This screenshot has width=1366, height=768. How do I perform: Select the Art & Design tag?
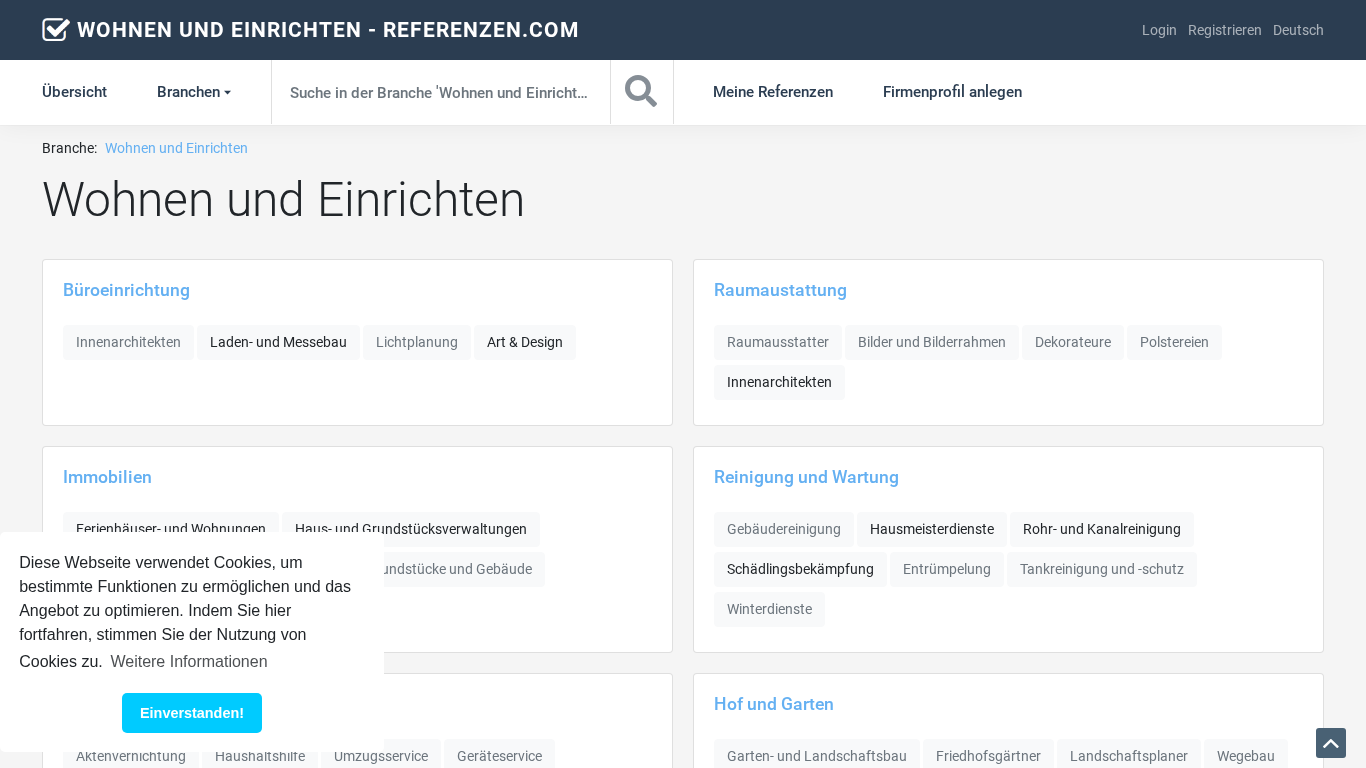click(524, 342)
